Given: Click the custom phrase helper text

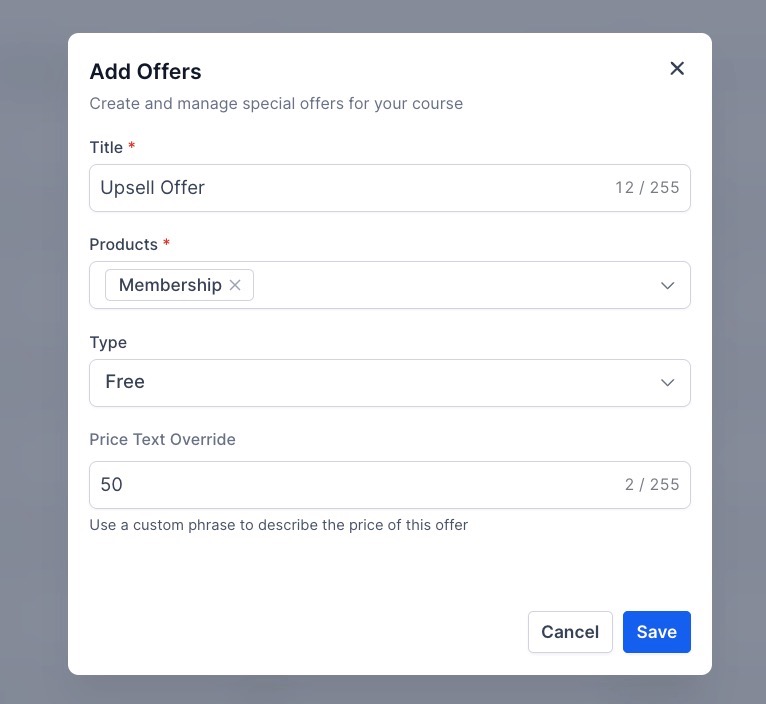Looking at the screenshot, I should pyautogui.click(x=278, y=524).
